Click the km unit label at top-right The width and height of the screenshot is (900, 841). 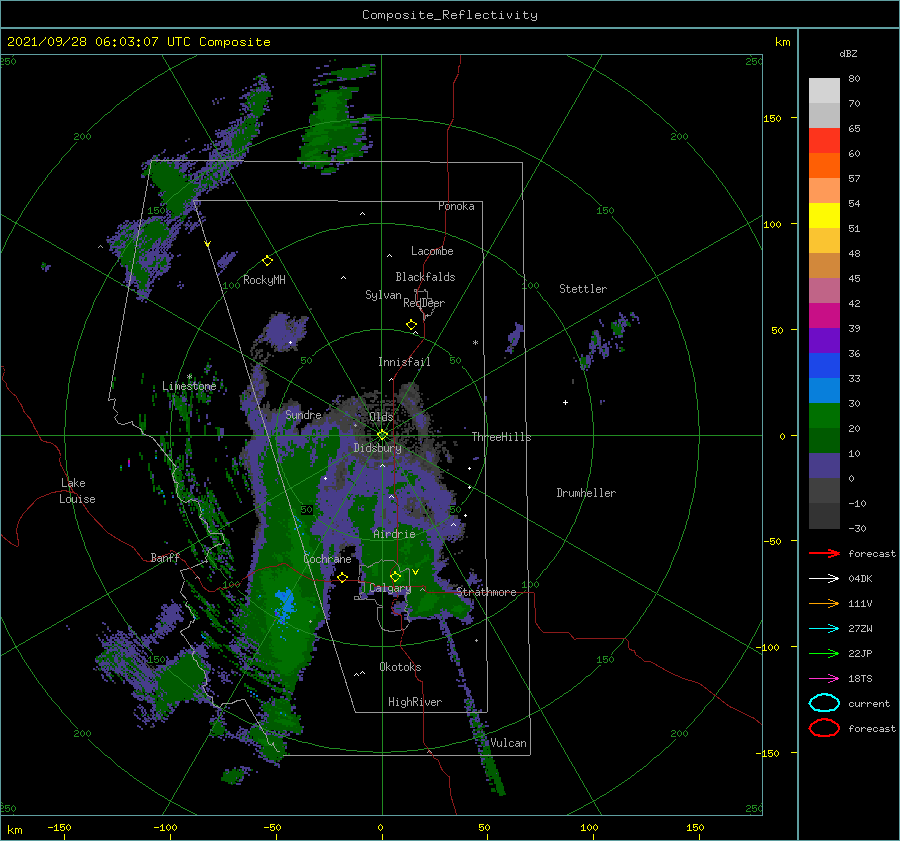tap(782, 42)
